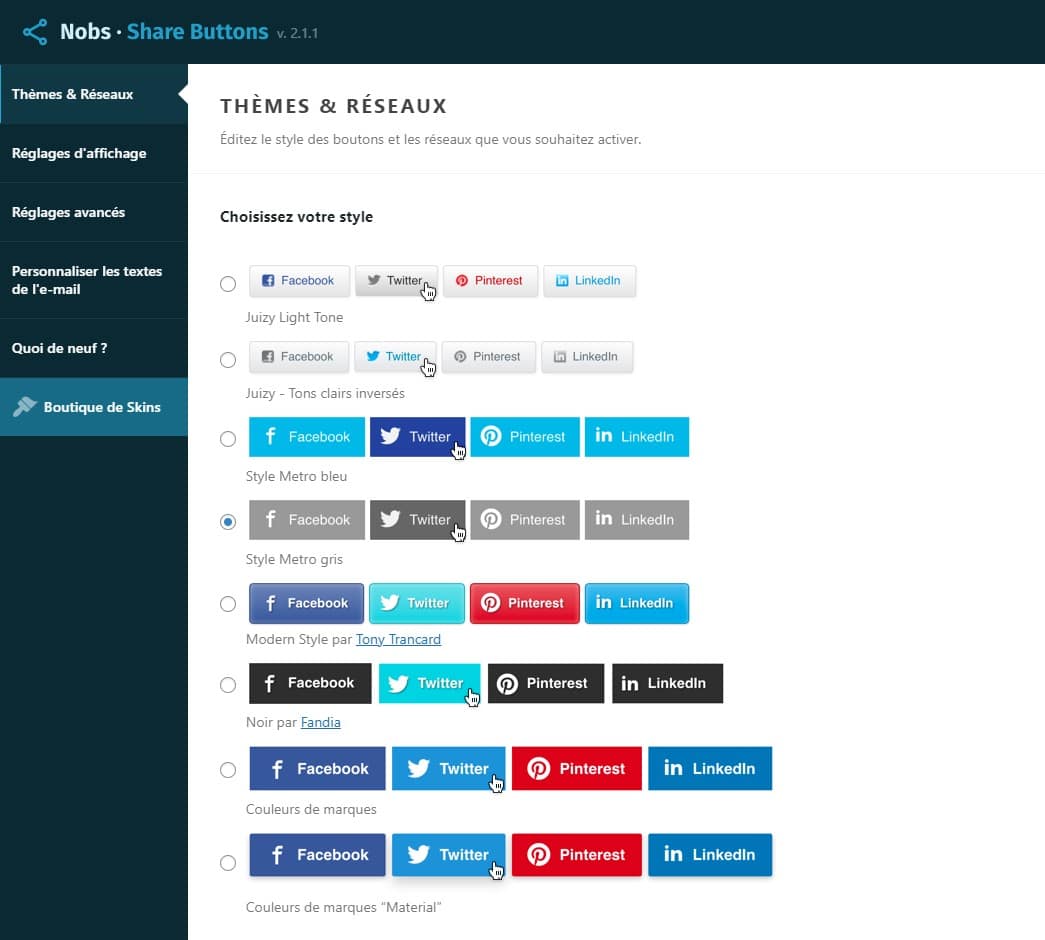This screenshot has height=940, width=1045.
Task: Go to Réglages avancés in sidebar
Action: 68,212
